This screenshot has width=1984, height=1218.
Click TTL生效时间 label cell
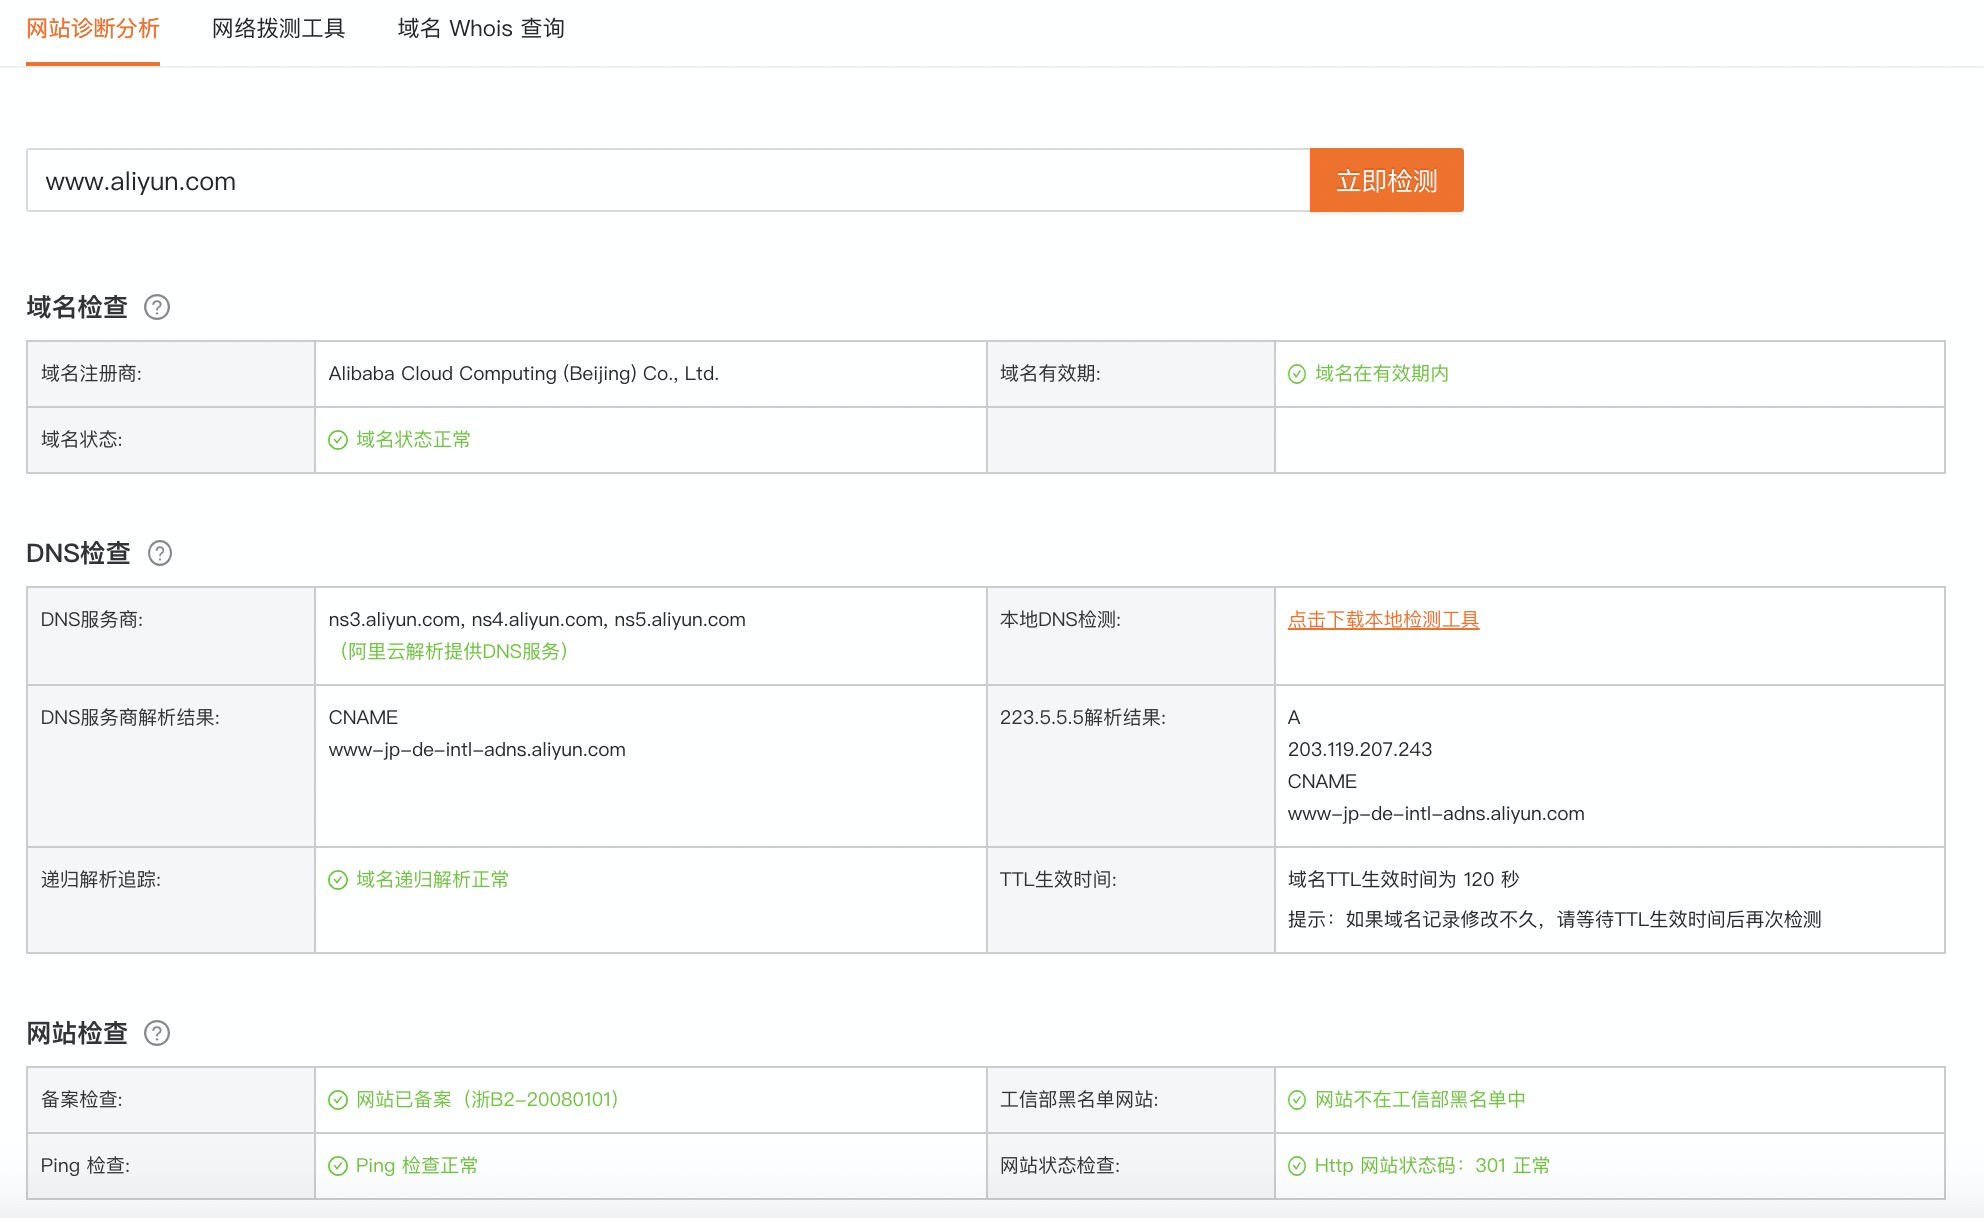pyautogui.click(x=1131, y=900)
